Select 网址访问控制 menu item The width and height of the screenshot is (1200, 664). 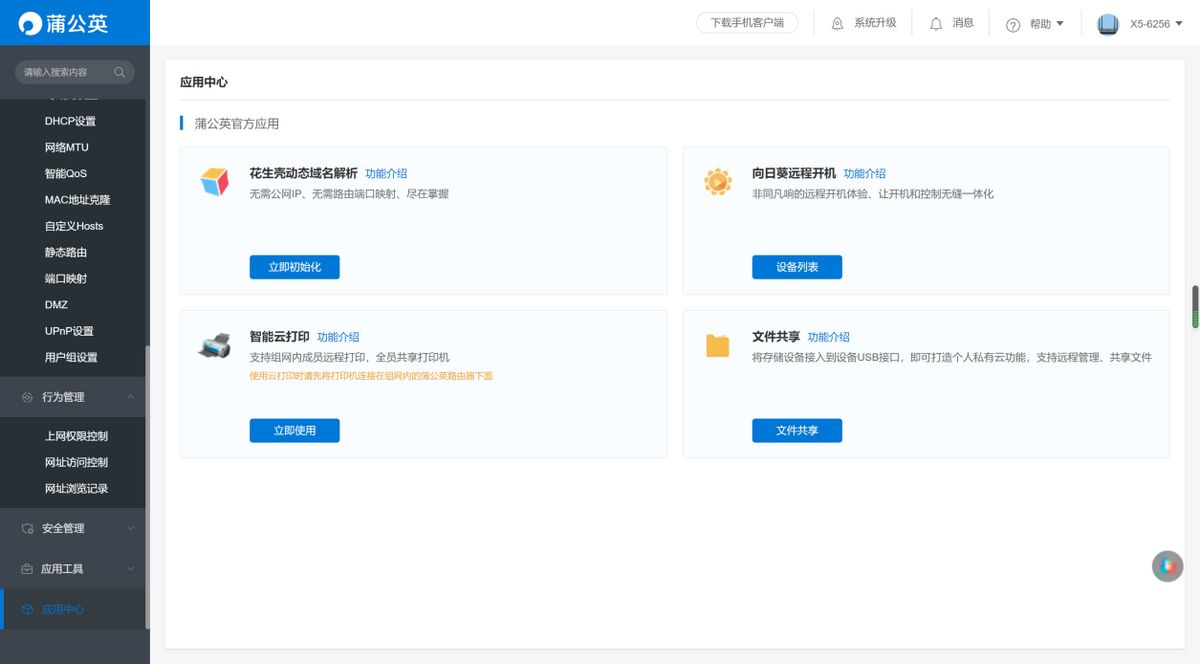click(x=76, y=462)
